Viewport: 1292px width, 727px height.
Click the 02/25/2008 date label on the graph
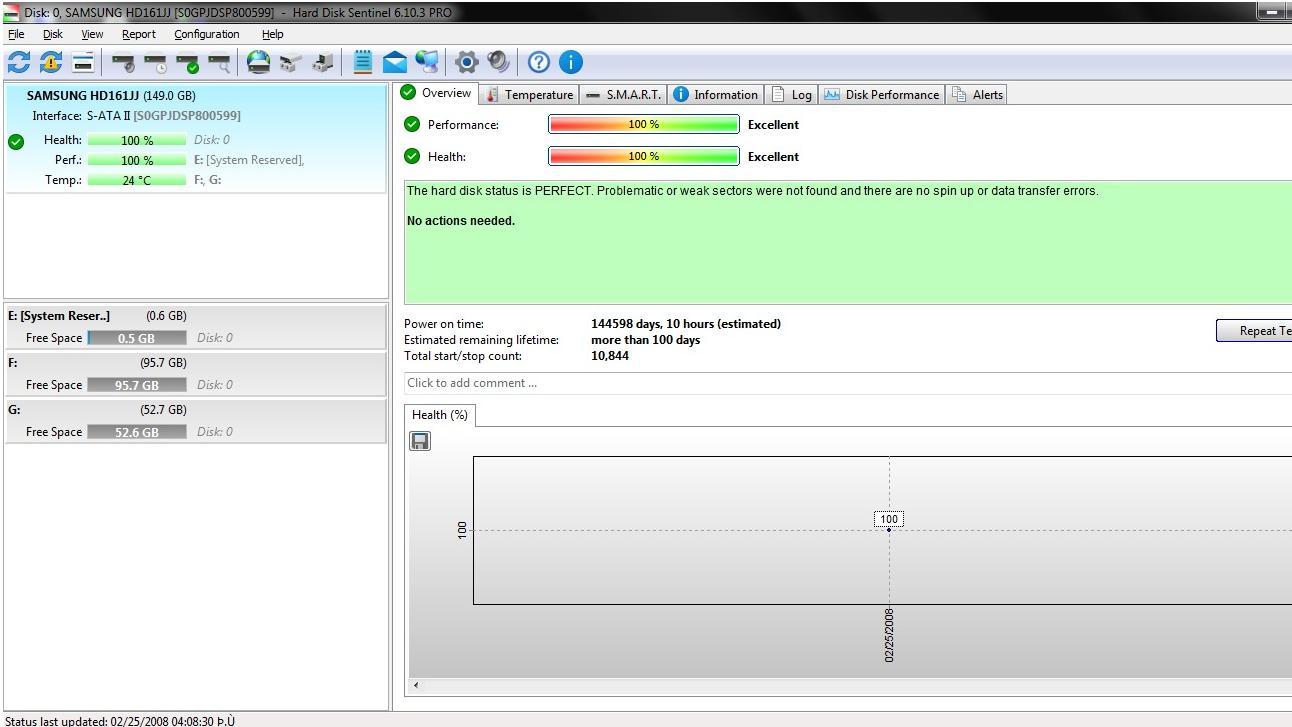tap(889, 635)
